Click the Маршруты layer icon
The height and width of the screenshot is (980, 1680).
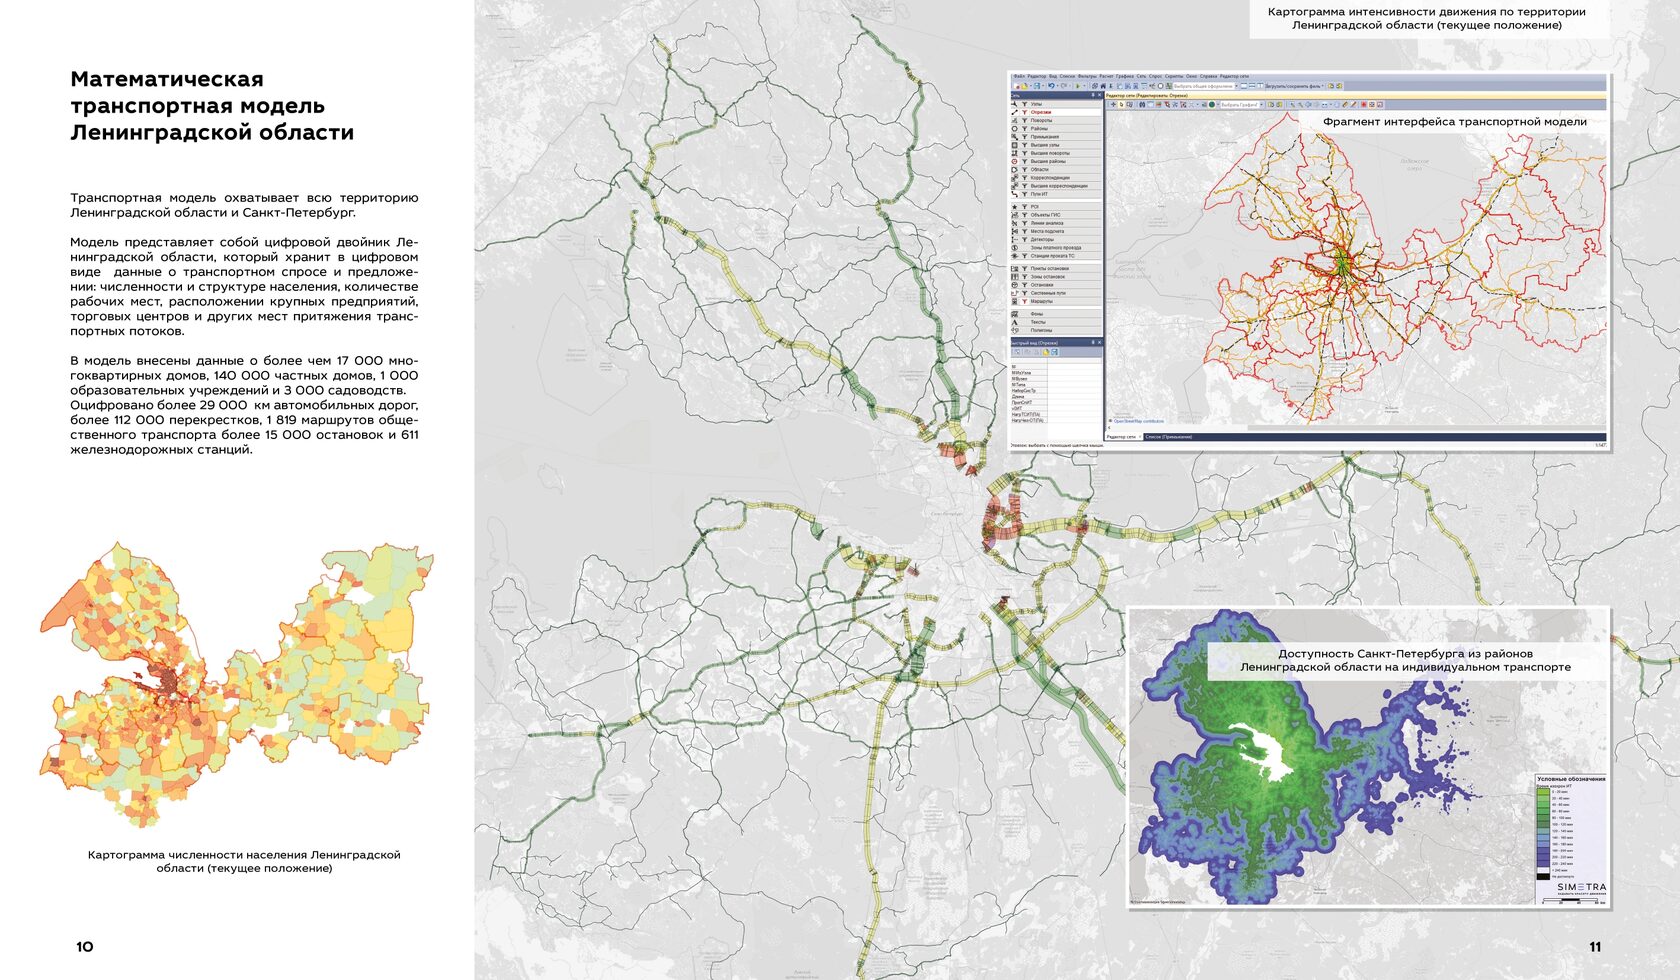1014,301
